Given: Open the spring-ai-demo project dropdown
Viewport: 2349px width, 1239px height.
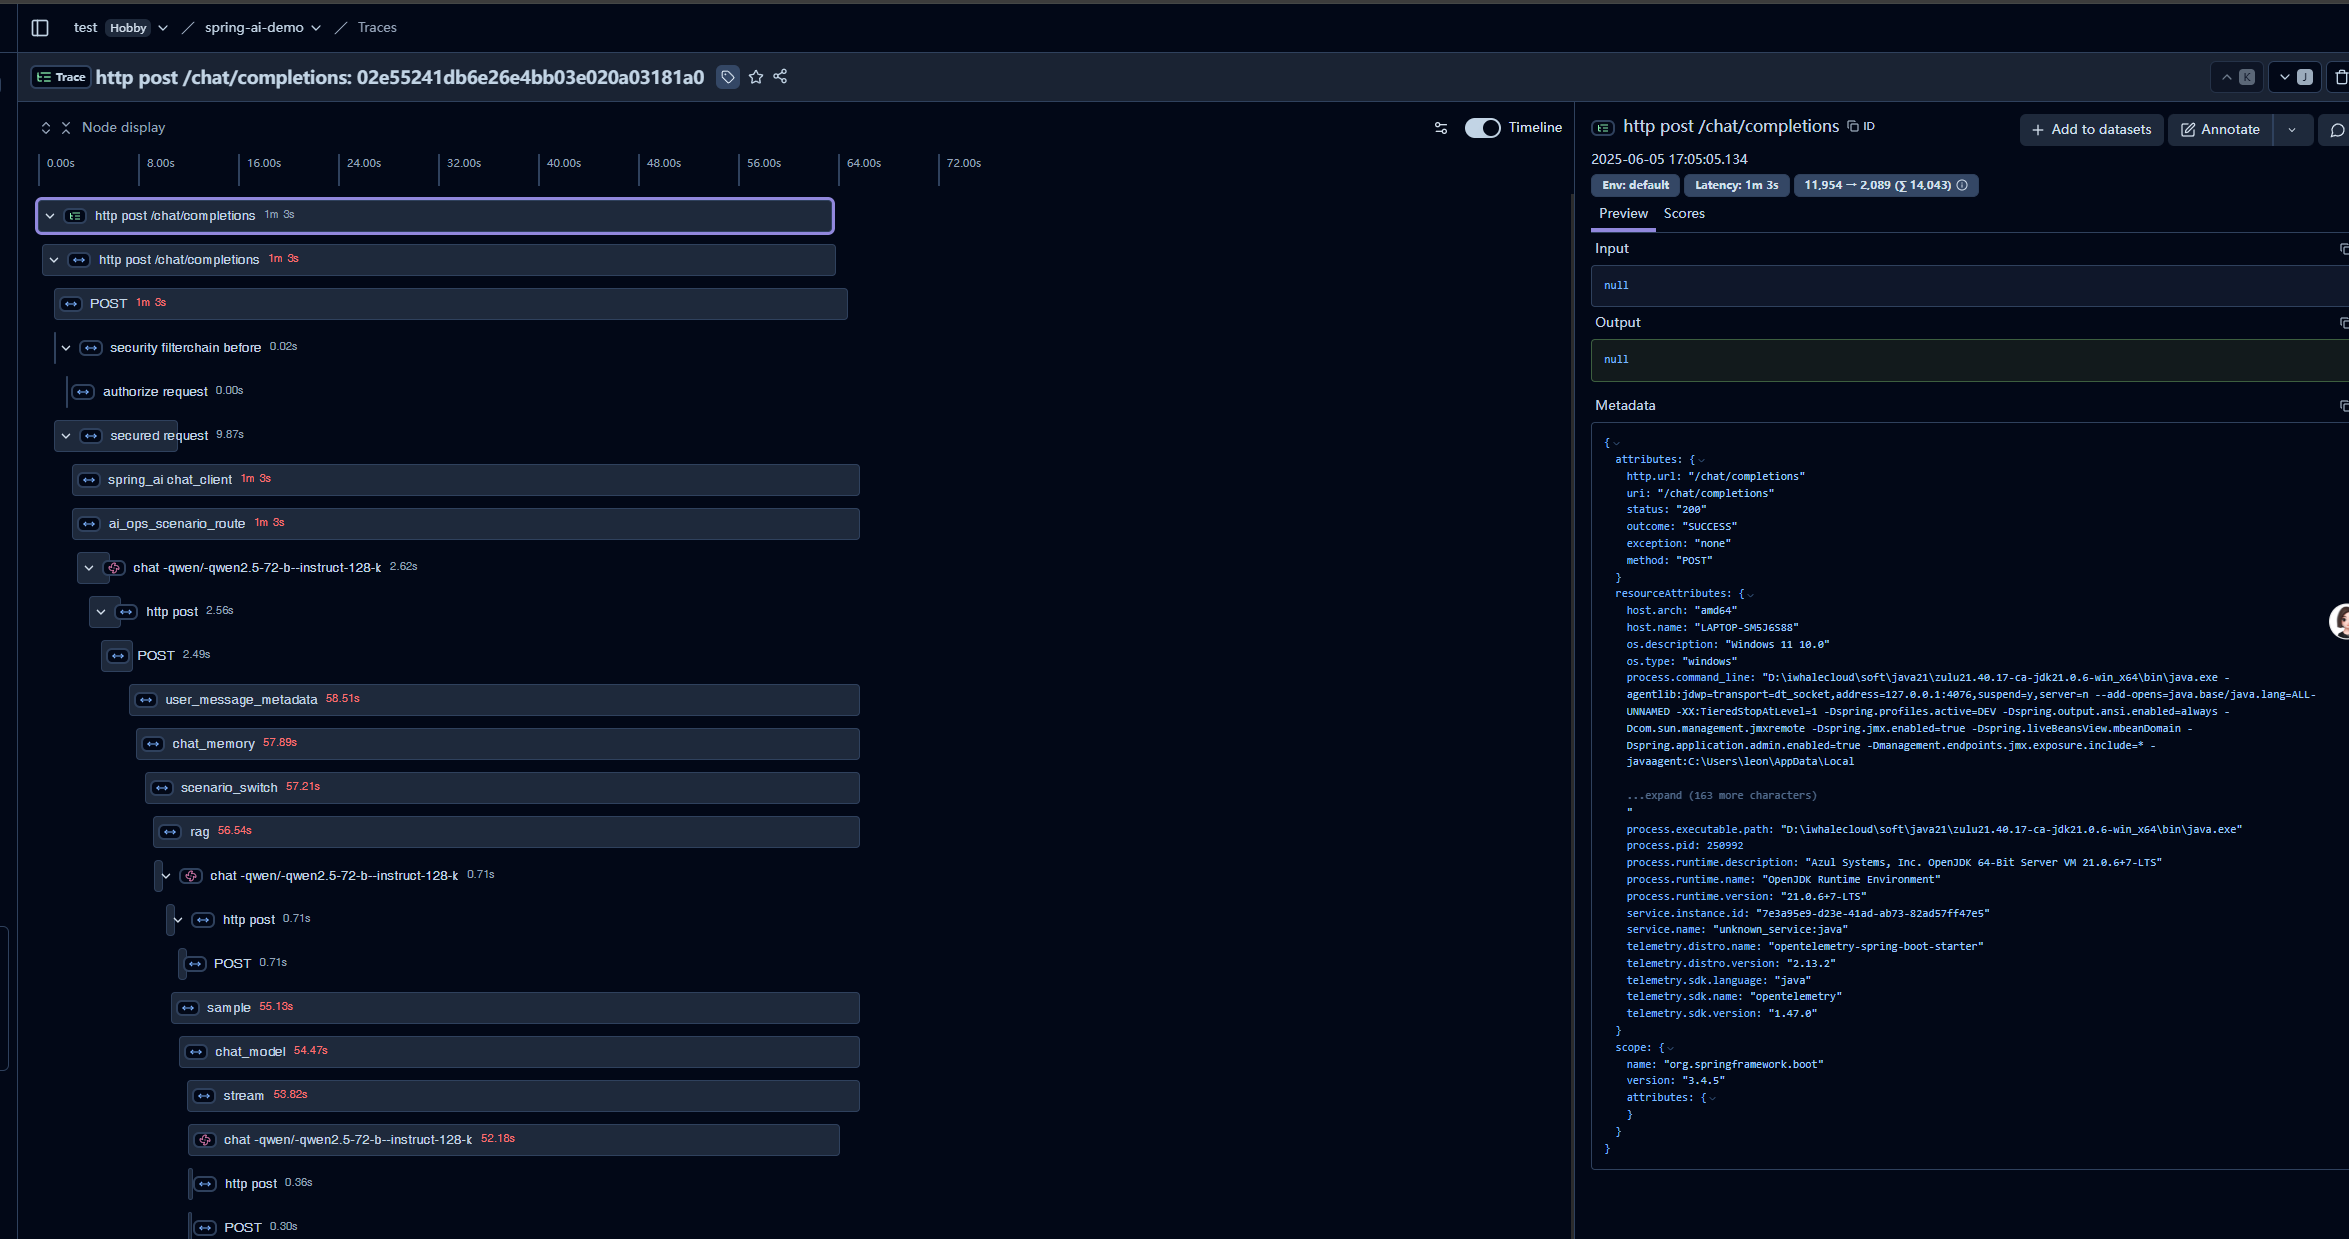Looking at the screenshot, I should point(316,28).
